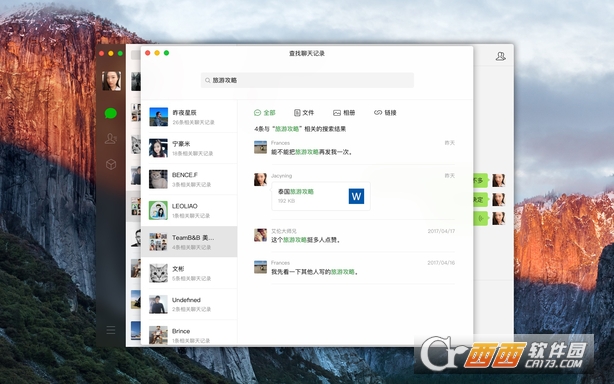This screenshot has height=384, width=614.
Task: Click the avatar beside the voice message
Action: point(498,218)
